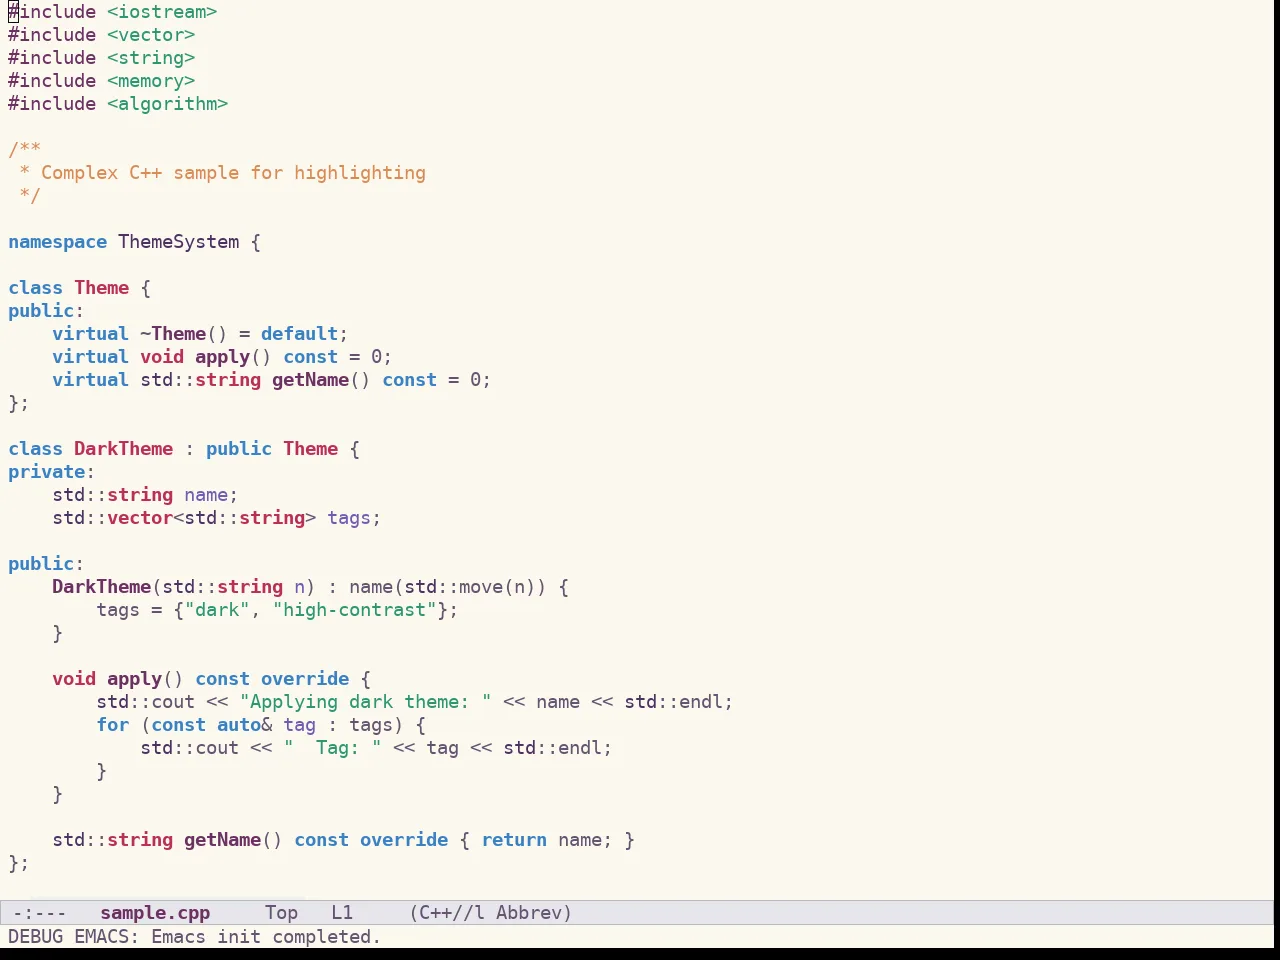Click the 'private:' access specifier
The image size is (1280, 960).
click(x=51, y=472)
